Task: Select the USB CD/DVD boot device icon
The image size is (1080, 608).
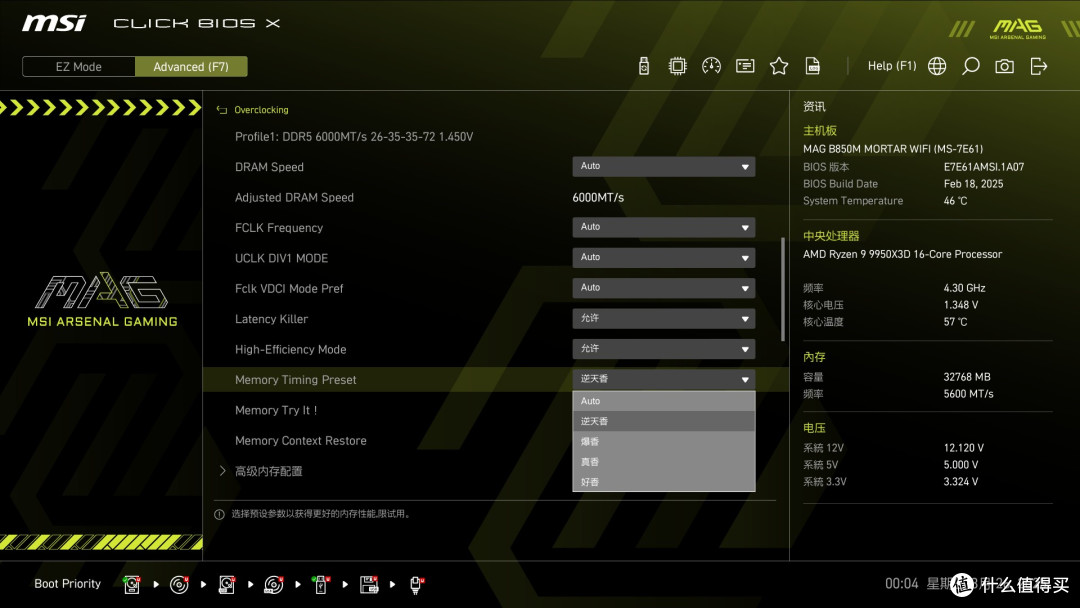Action: point(273,585)
